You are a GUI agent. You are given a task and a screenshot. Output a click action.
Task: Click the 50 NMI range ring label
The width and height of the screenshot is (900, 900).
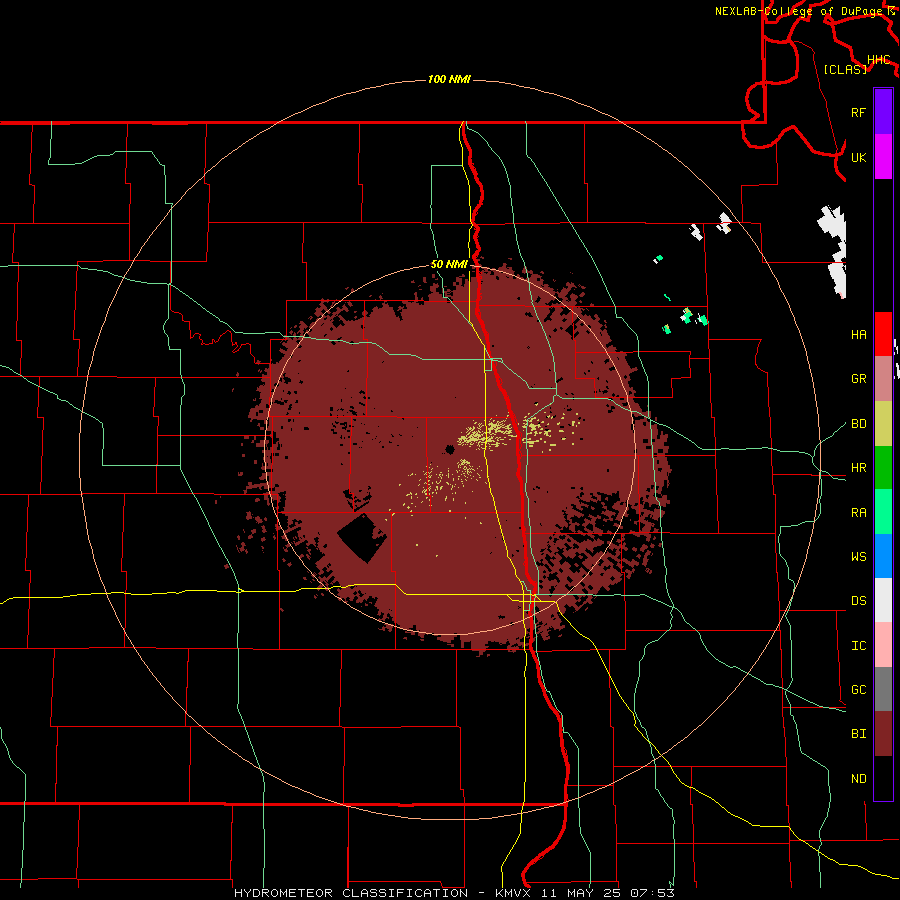[x=449, y=264]
